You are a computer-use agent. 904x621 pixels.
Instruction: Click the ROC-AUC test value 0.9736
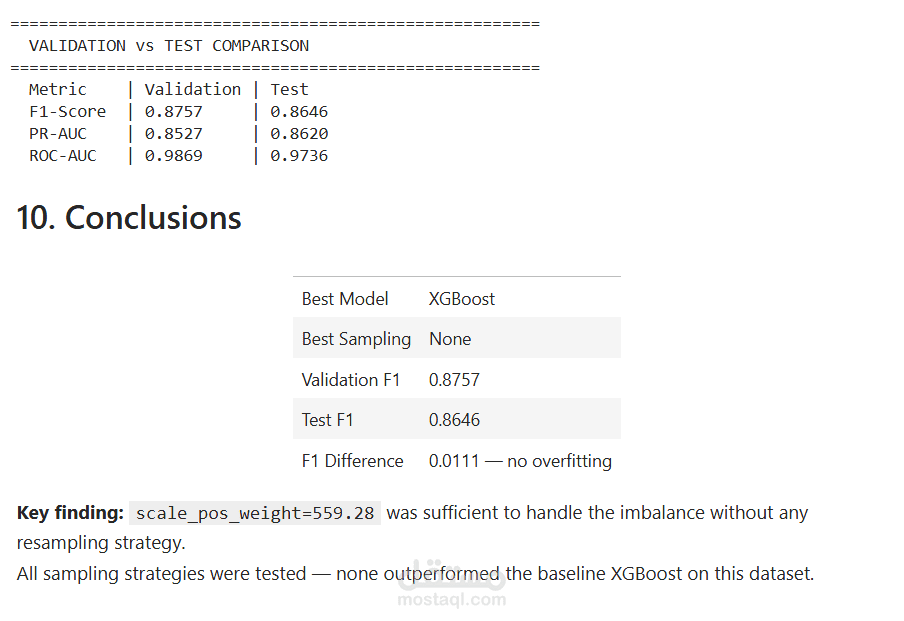point(299,156)
